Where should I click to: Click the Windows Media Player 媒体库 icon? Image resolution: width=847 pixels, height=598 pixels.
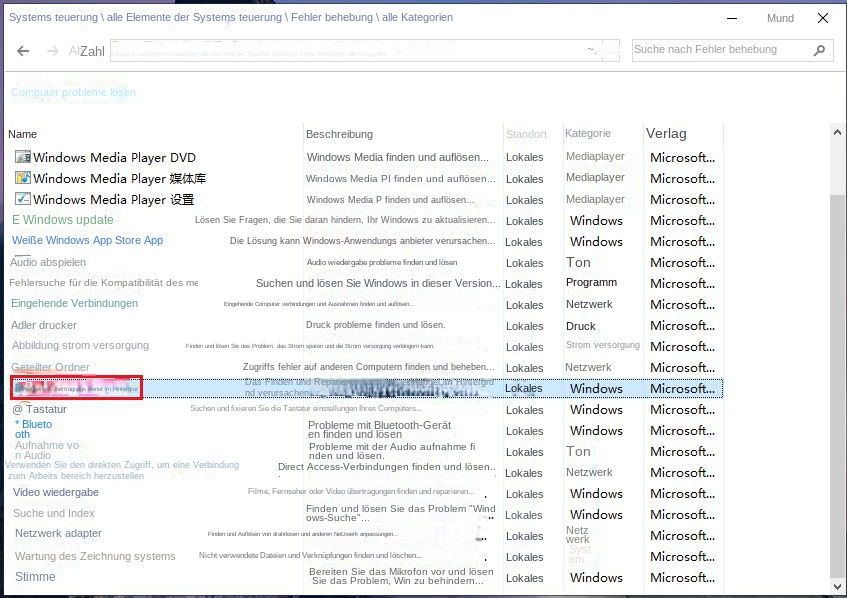click(23, 178)
